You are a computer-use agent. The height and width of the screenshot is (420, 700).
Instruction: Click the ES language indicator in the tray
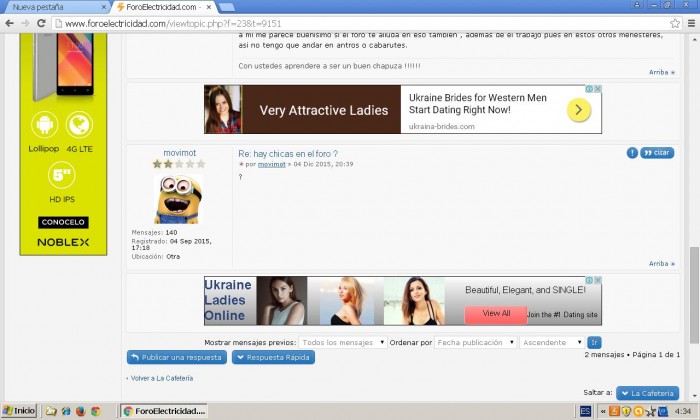point(585,411)
